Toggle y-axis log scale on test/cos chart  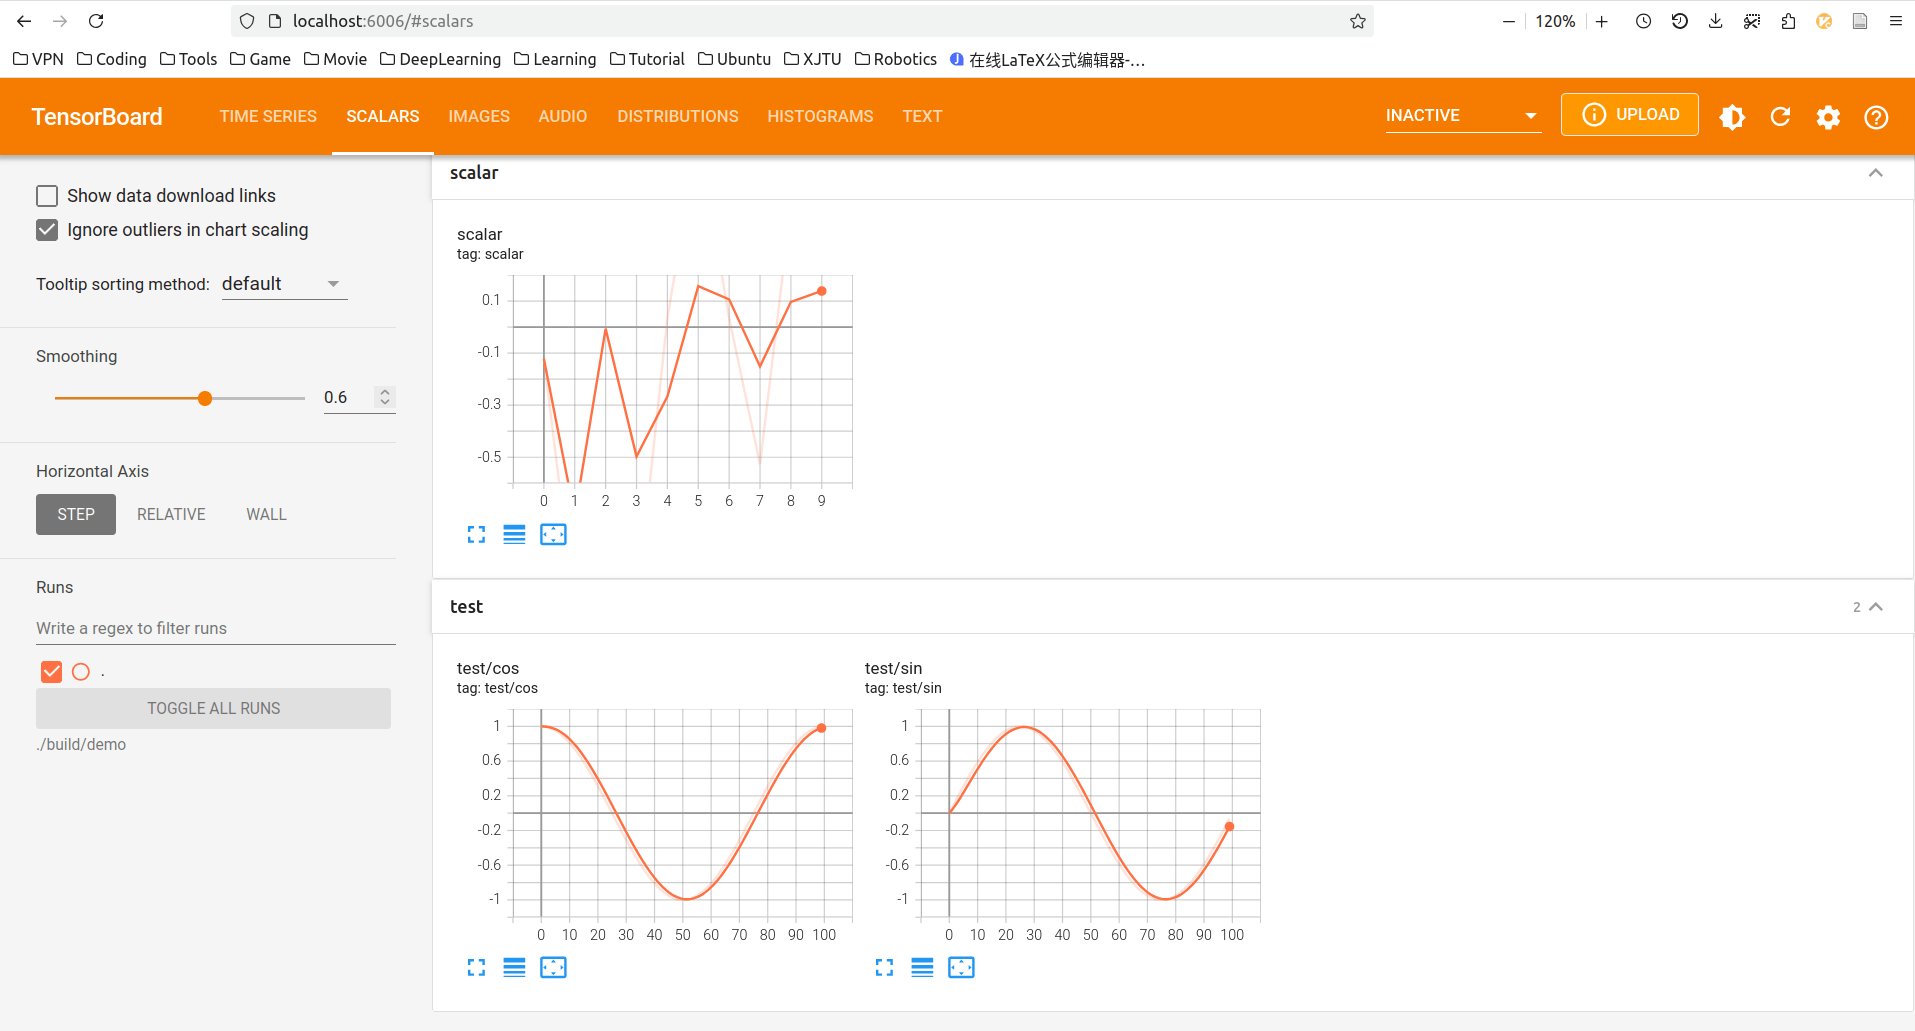[514, 968]
